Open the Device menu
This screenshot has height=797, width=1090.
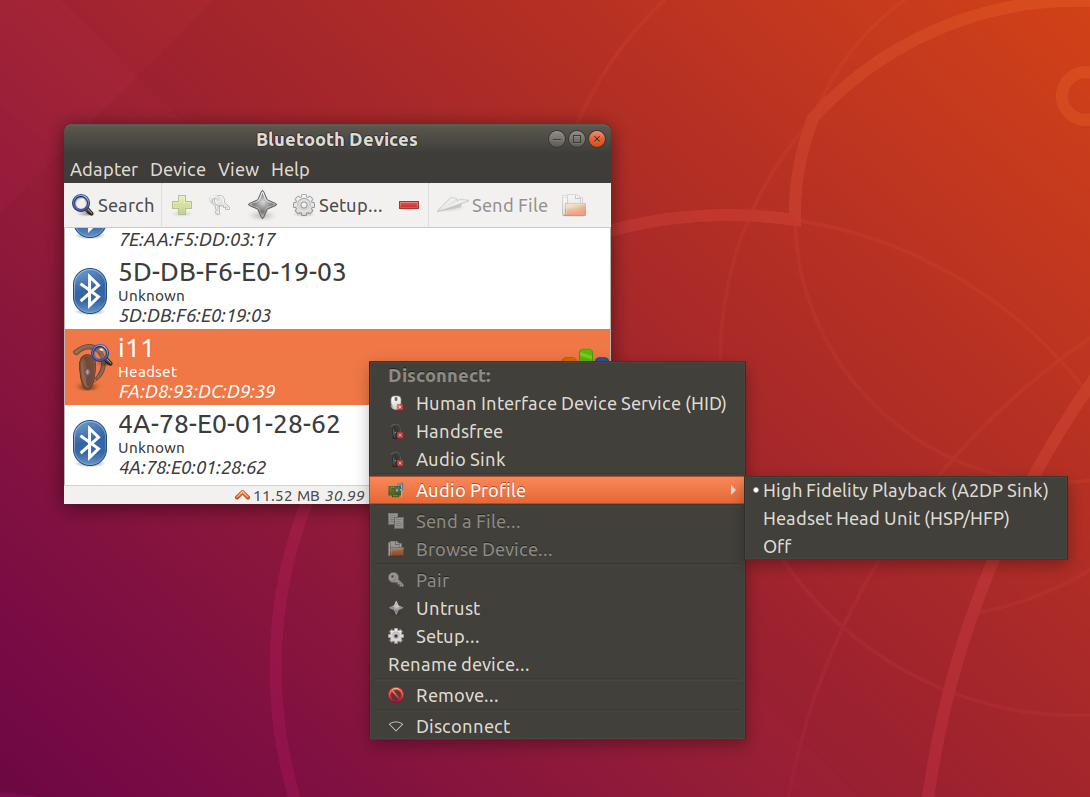[178, 170]
